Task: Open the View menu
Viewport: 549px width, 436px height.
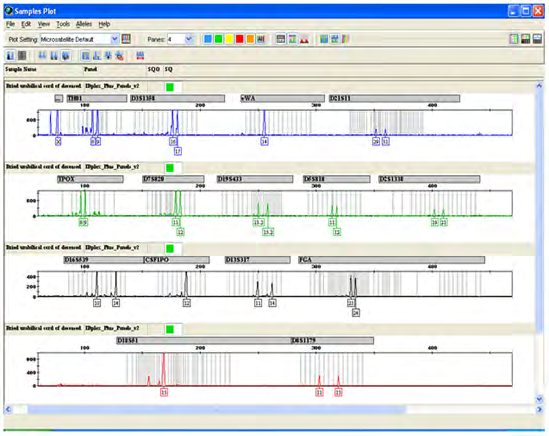Action: tap(44, 24)
